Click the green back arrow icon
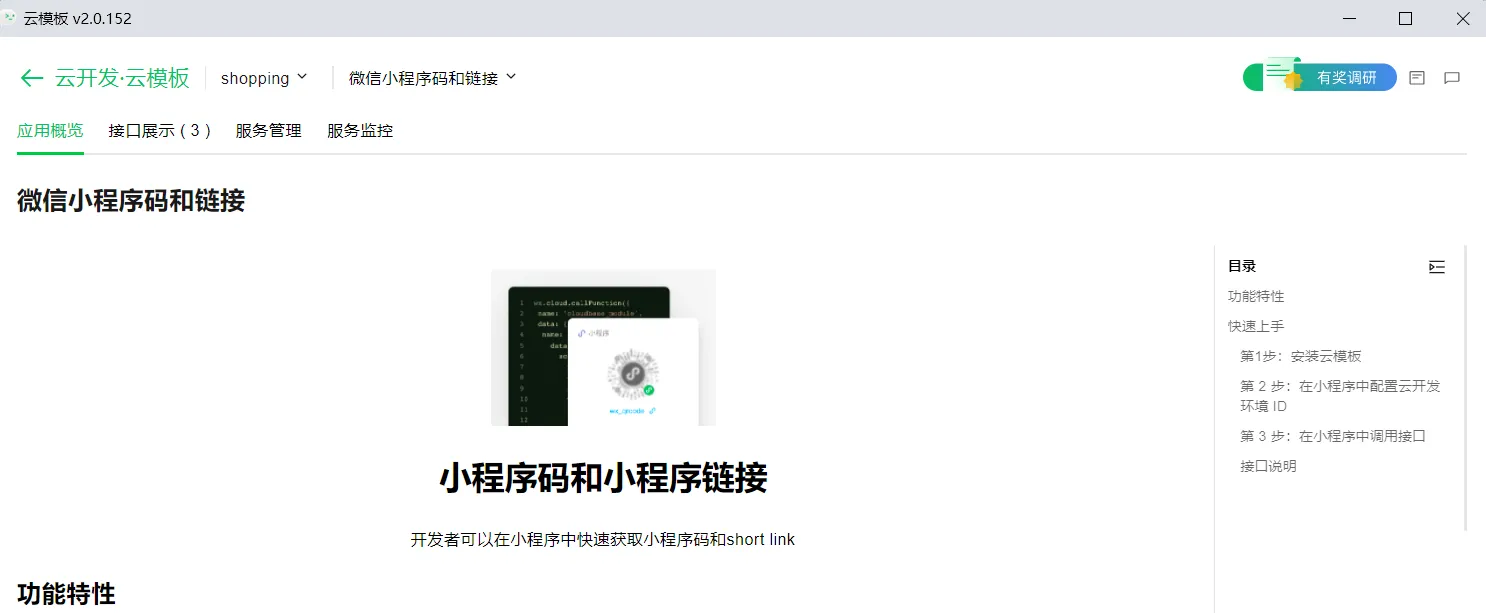Image resolution: width=1486 pixels, height=613 pixels. (31, 78)
